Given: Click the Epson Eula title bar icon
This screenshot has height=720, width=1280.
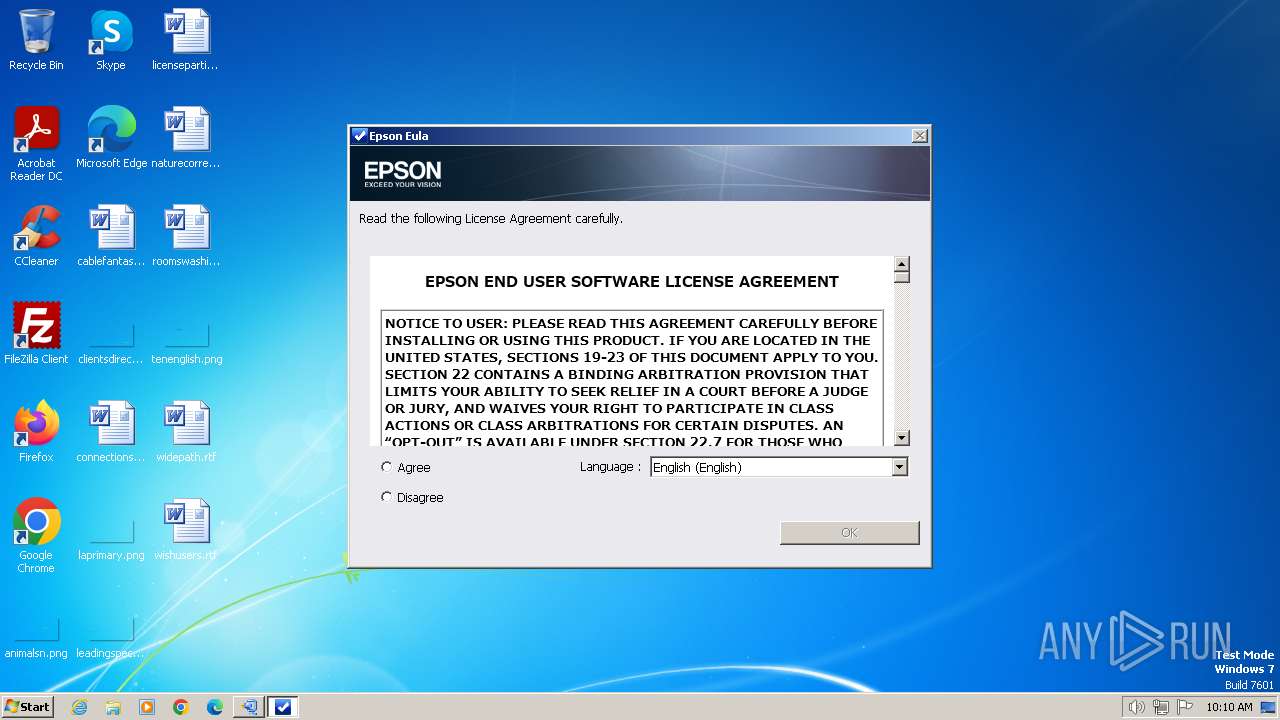Looking at the screenshot, I should click(360, 136).
